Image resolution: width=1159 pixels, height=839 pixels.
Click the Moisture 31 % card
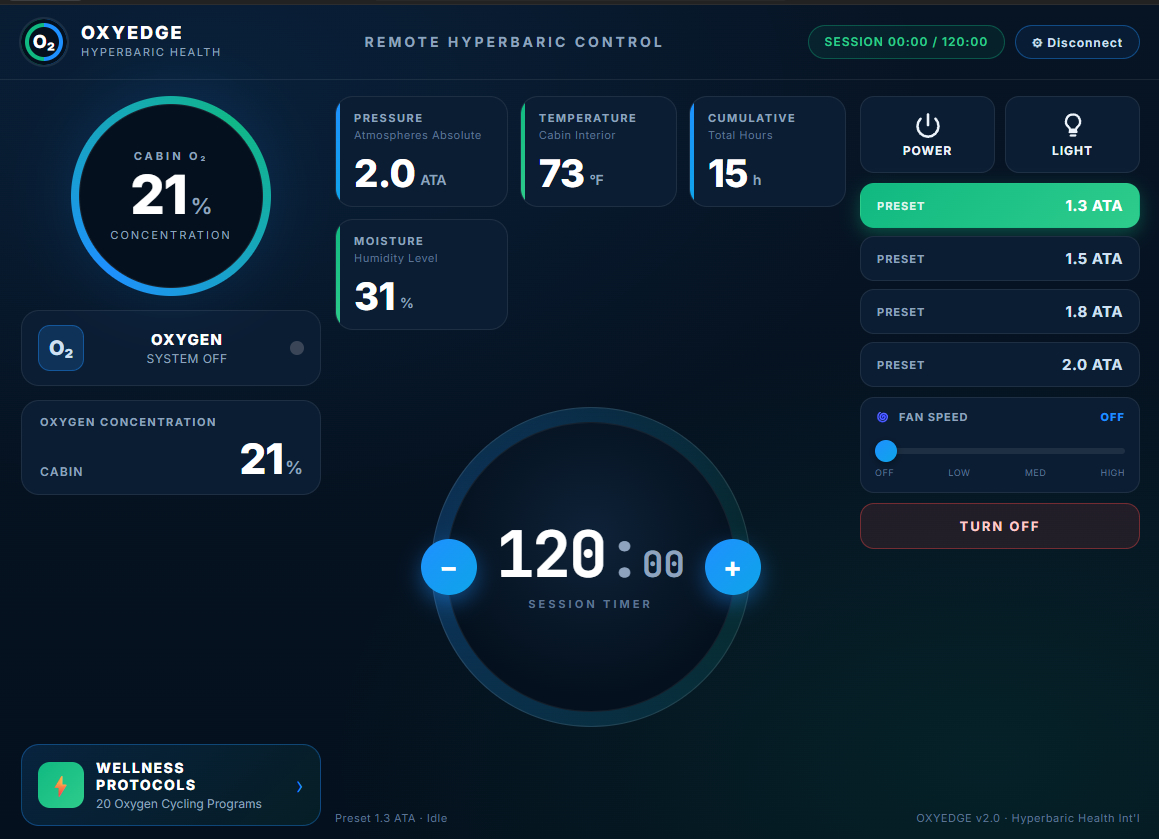421,274
